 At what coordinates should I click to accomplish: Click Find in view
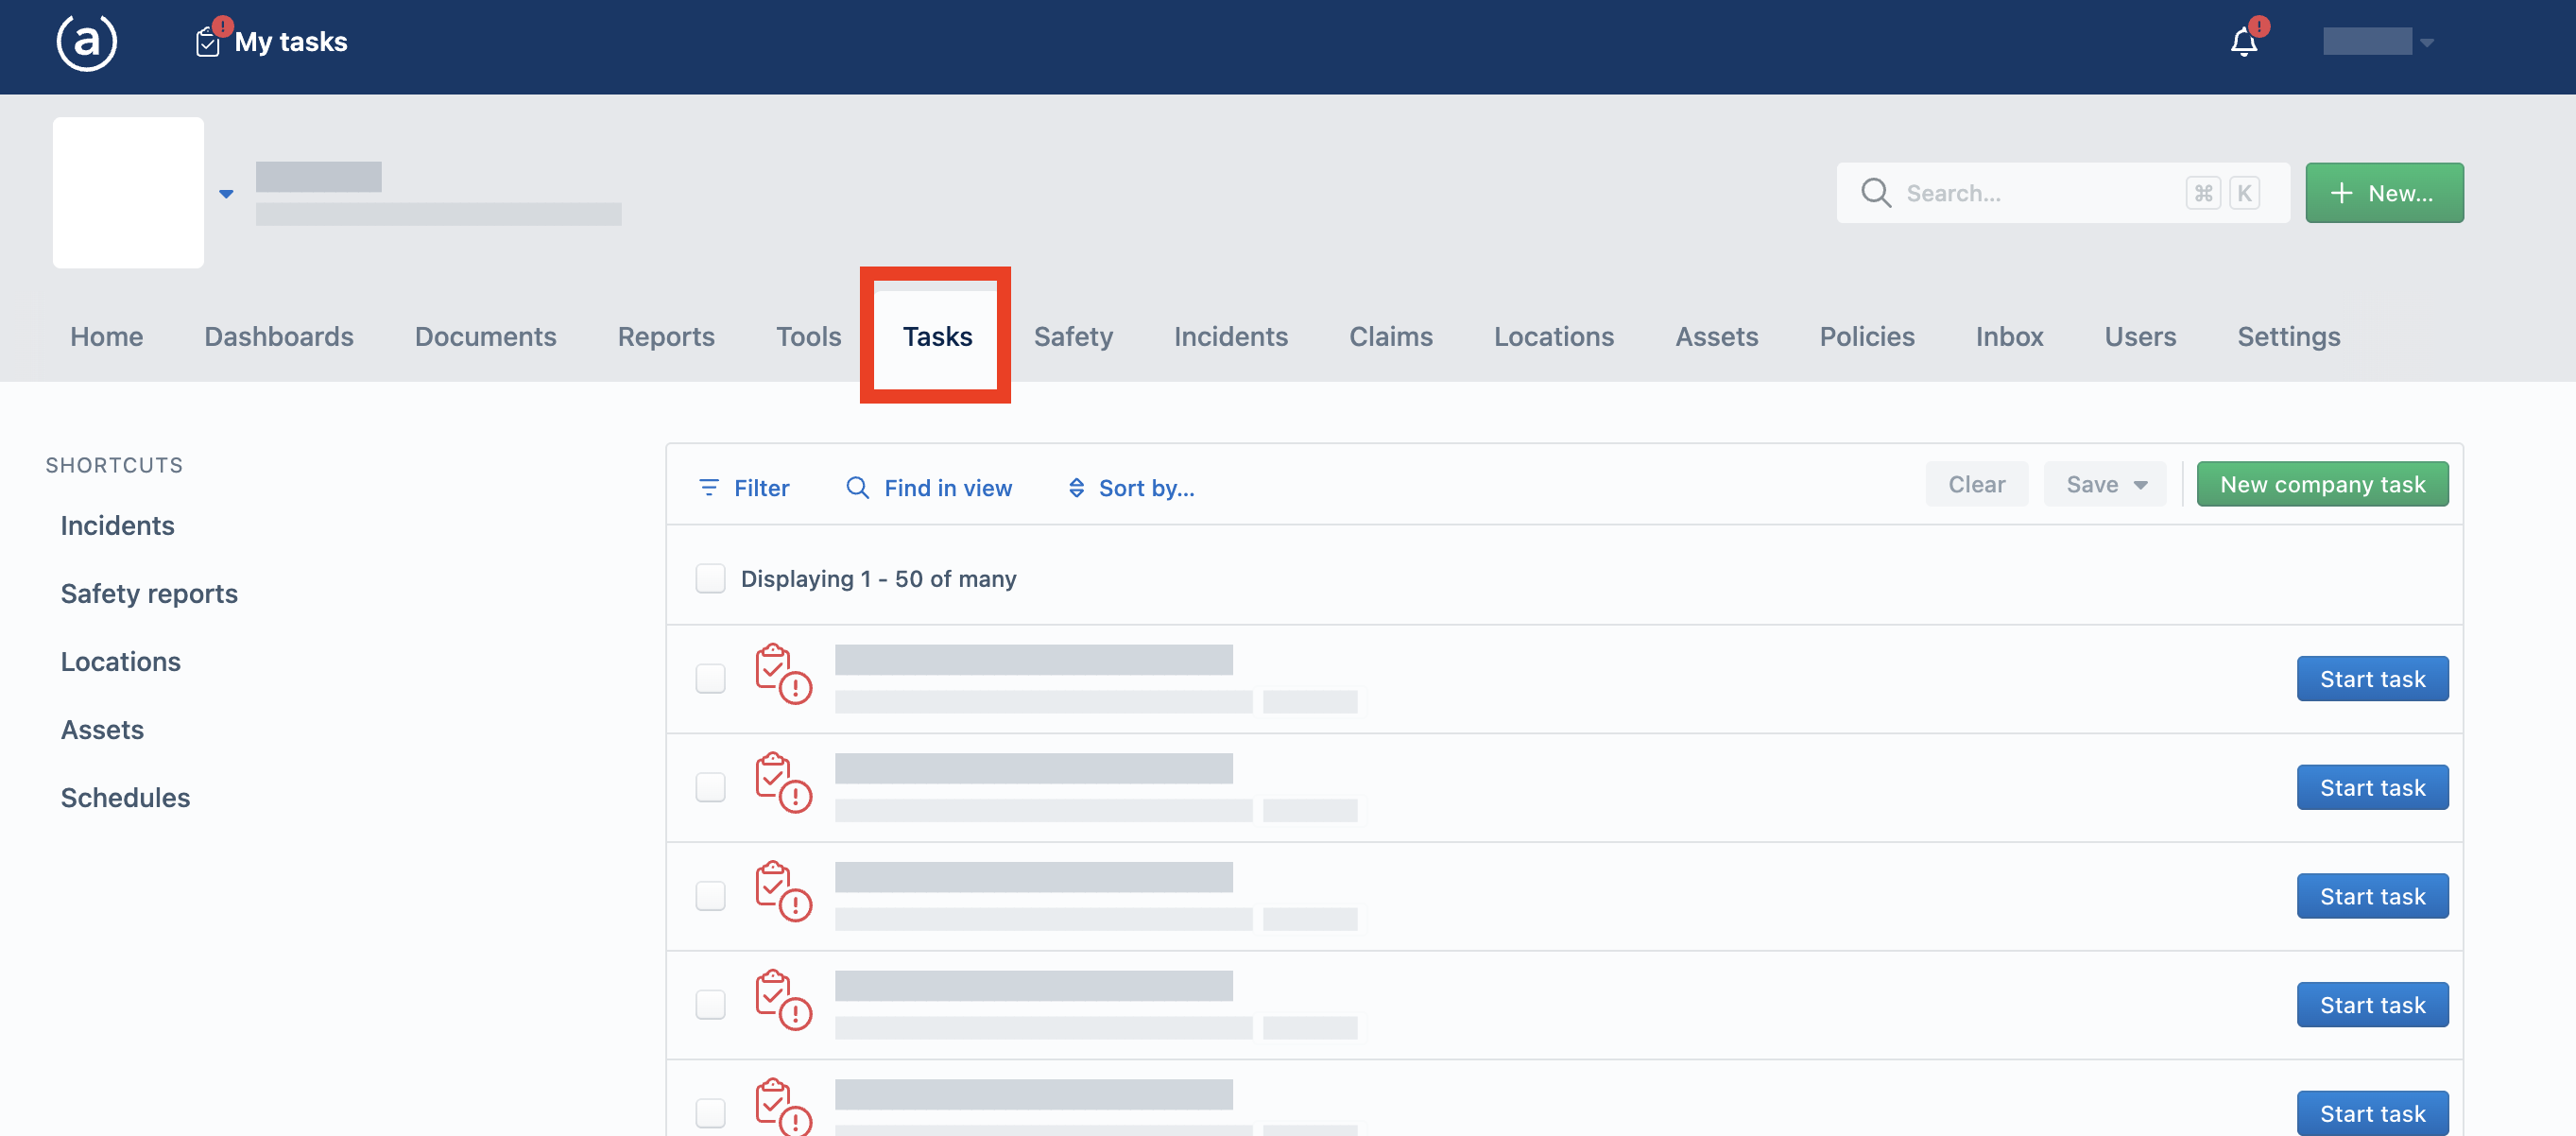click(929, 487)
